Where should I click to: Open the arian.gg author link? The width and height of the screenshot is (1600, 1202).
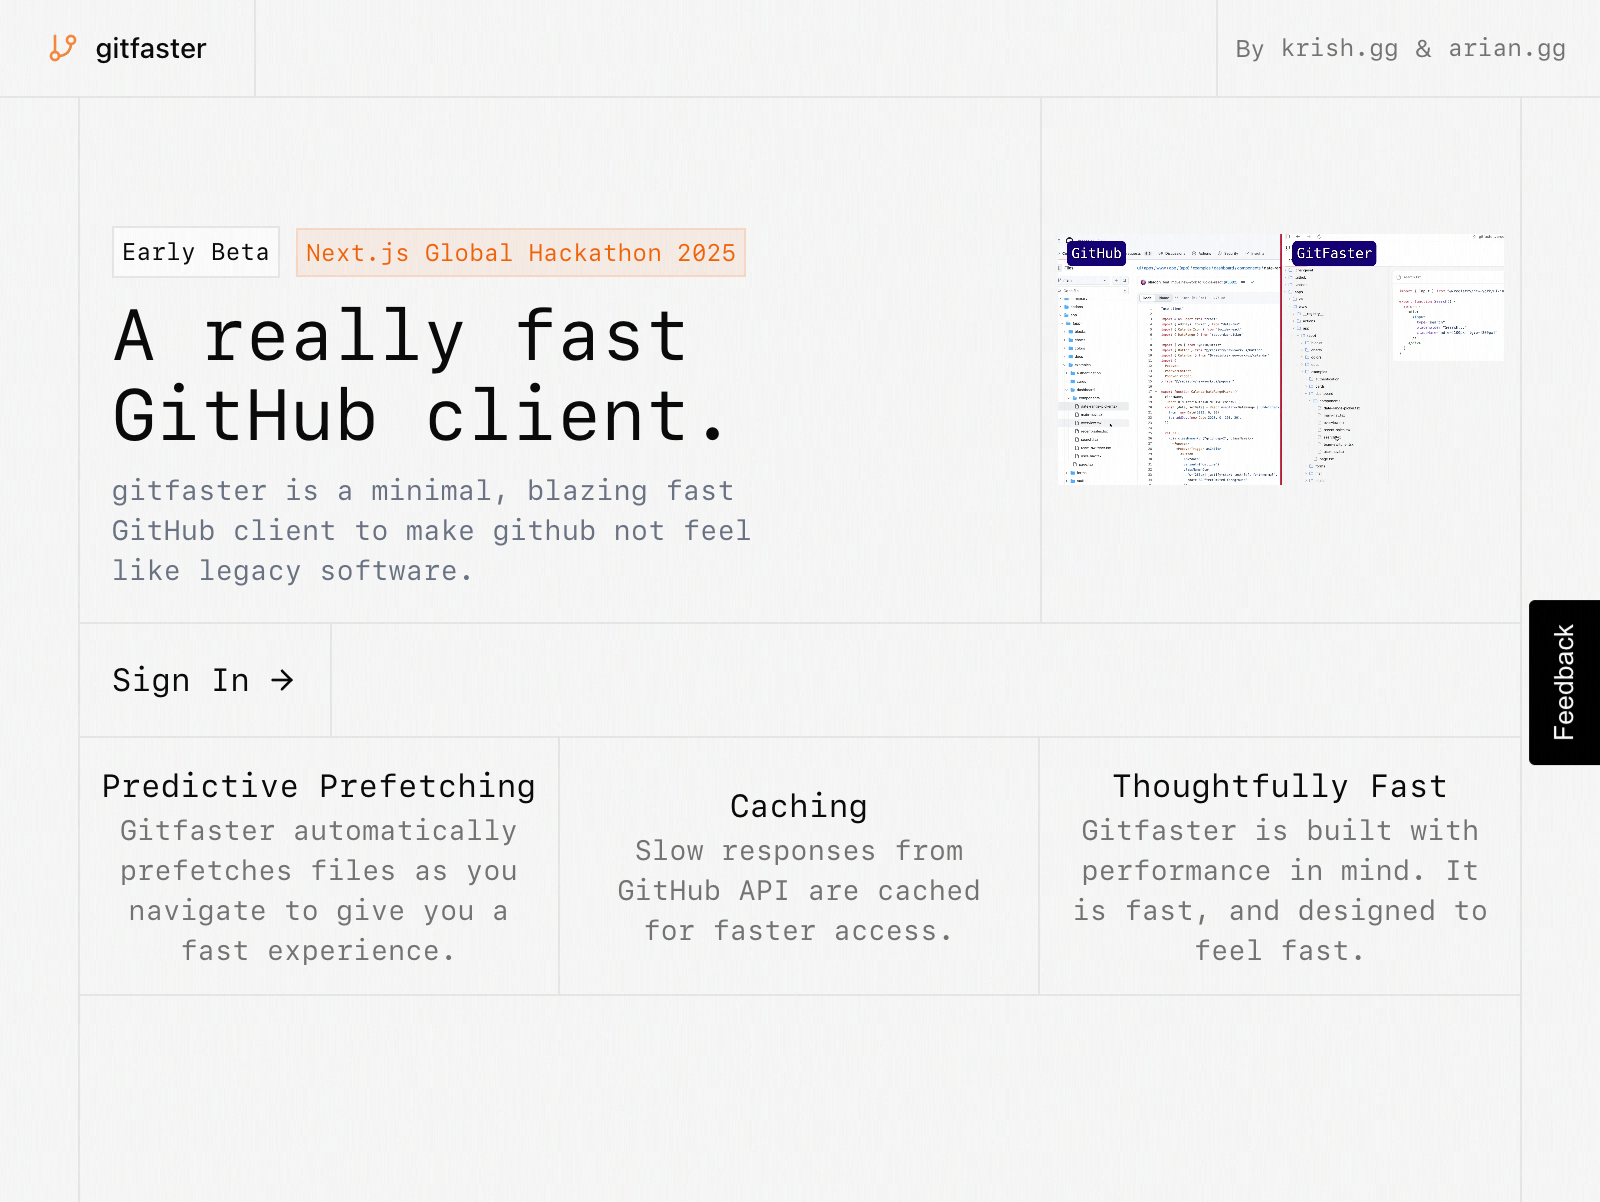click(x=1507, y=48)
